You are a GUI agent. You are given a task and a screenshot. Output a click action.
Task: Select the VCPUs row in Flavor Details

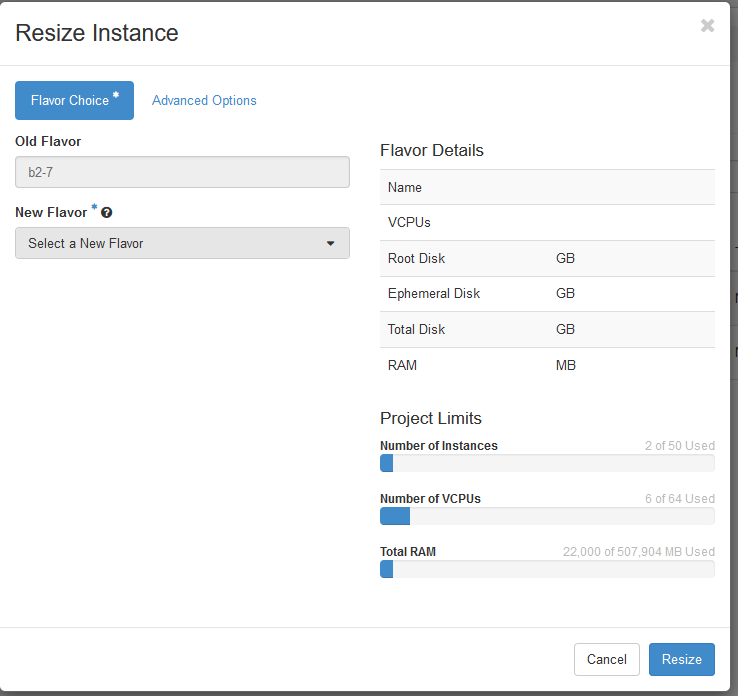[547, 222]
